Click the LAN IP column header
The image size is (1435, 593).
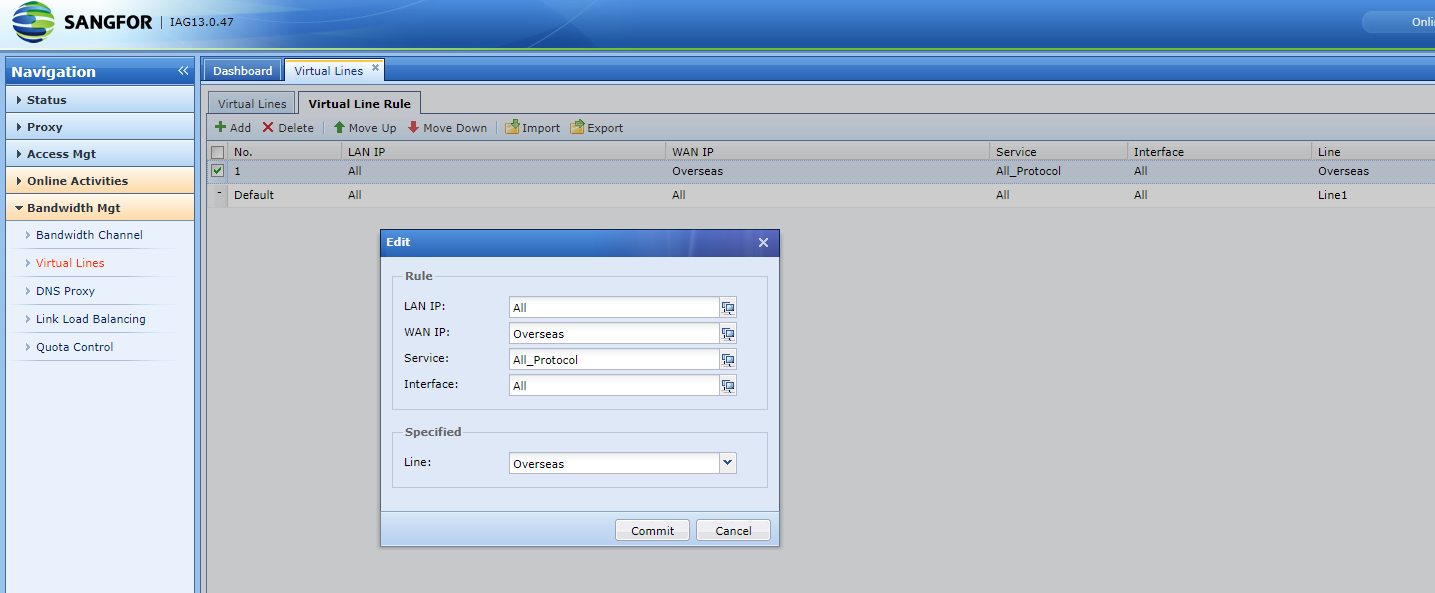(504, 152)
